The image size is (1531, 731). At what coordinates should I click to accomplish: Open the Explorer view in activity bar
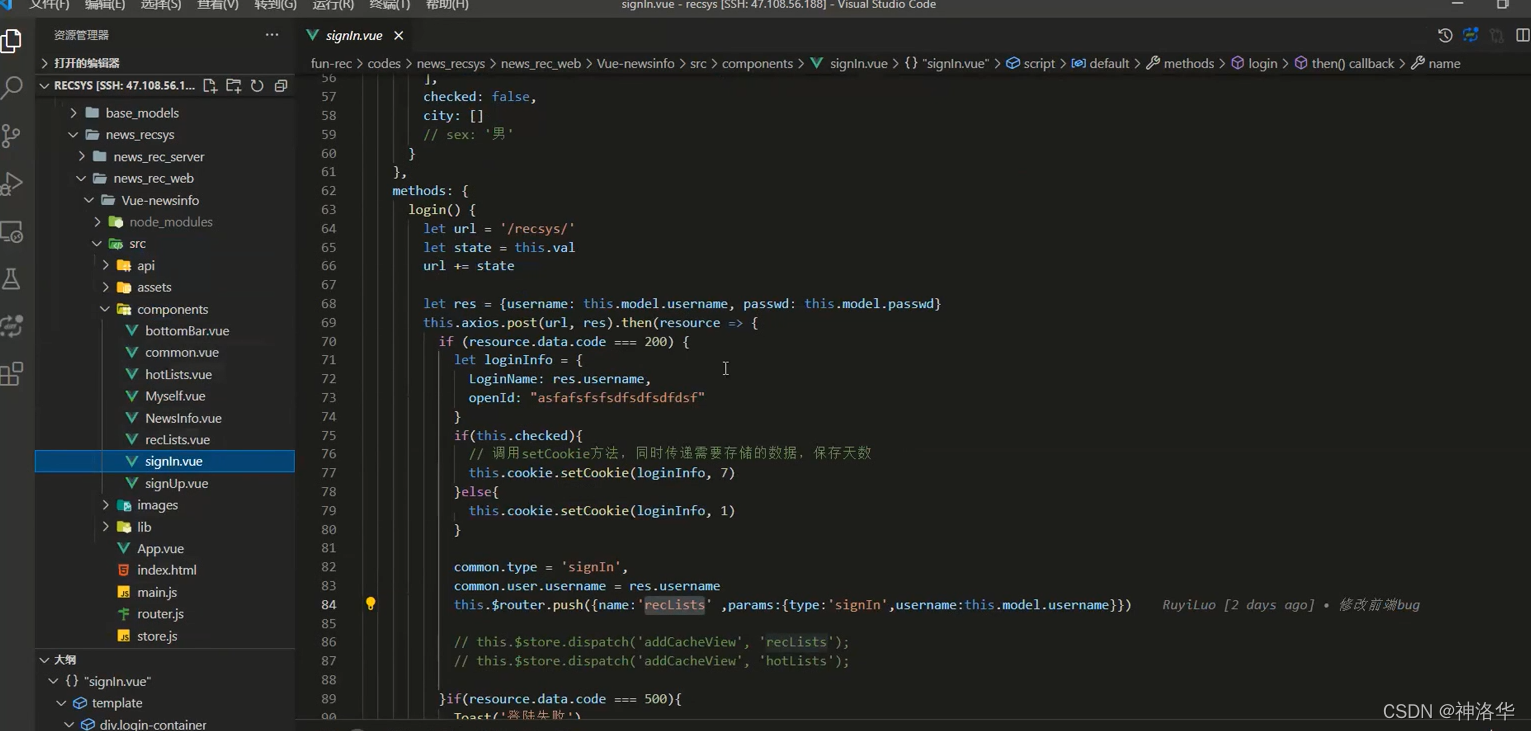pos(12,41)
